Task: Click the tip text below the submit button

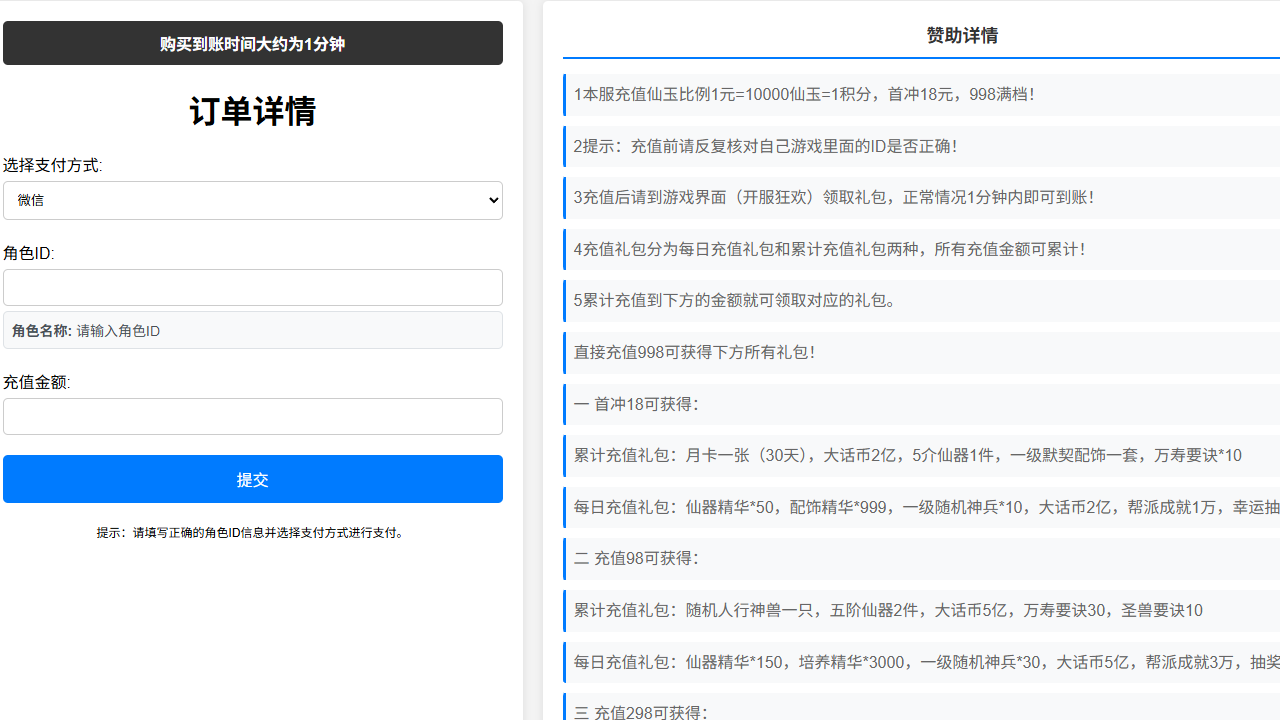Action: click(252, 532)
